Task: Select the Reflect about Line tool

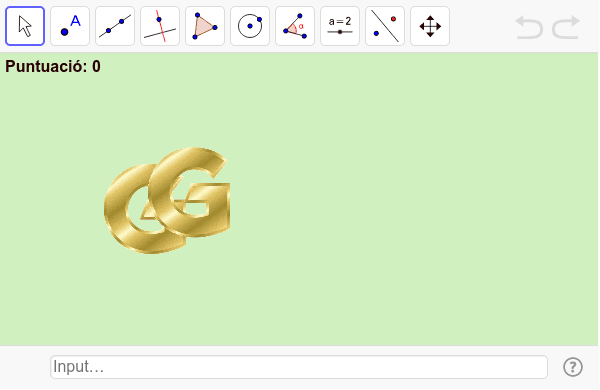Action: pyautogui.click(x=385, y=26)
